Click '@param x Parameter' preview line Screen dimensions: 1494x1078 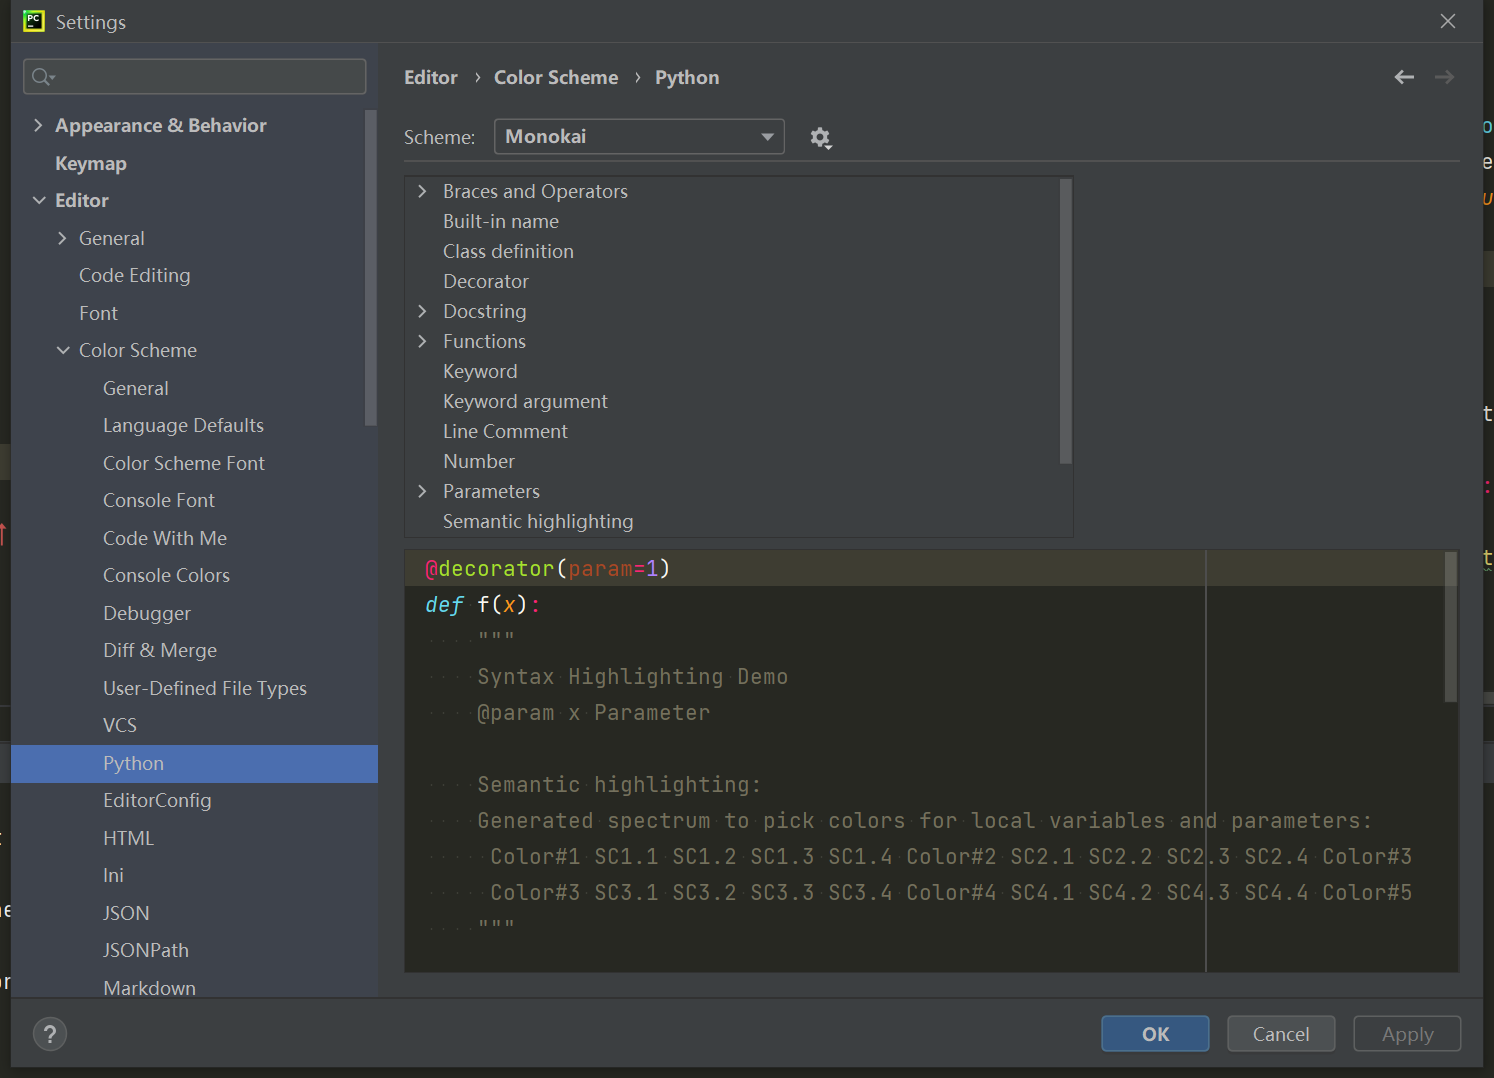click(x=594, y=712)
